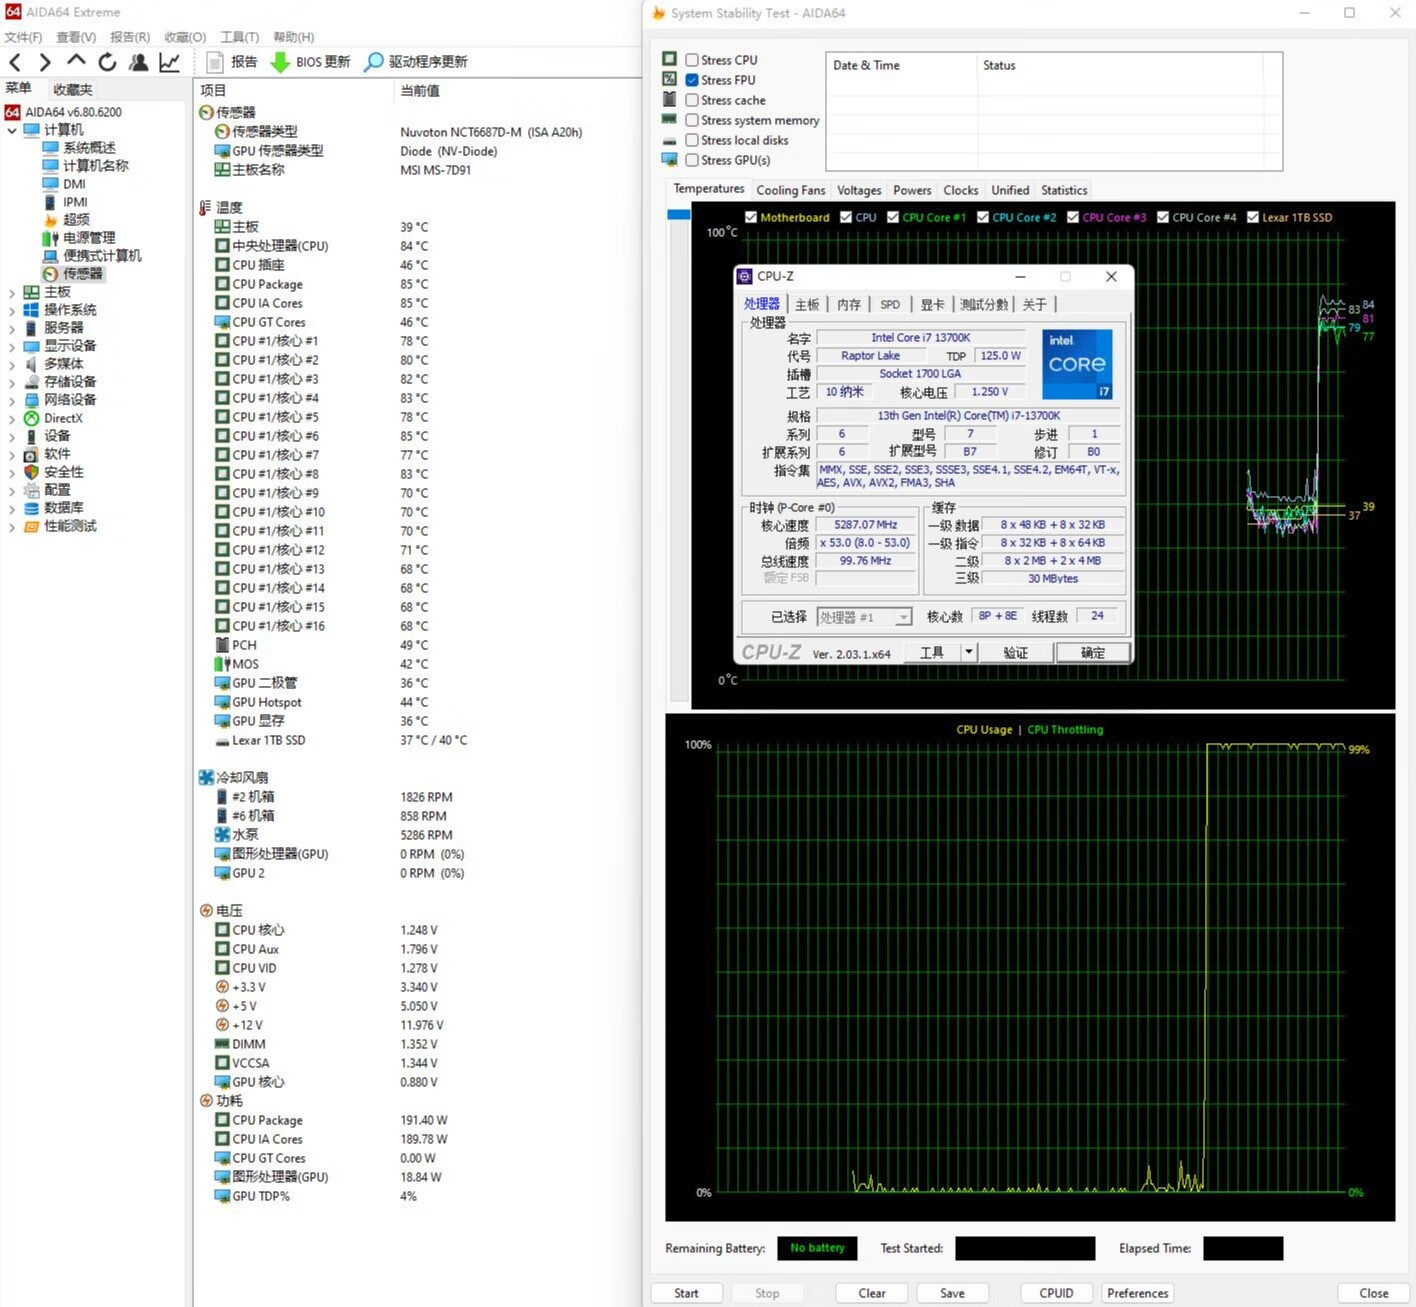This screenshot has width=1416, height=1307.
Task: Expand the 存储设备 tree node
Action: point(12,382)
